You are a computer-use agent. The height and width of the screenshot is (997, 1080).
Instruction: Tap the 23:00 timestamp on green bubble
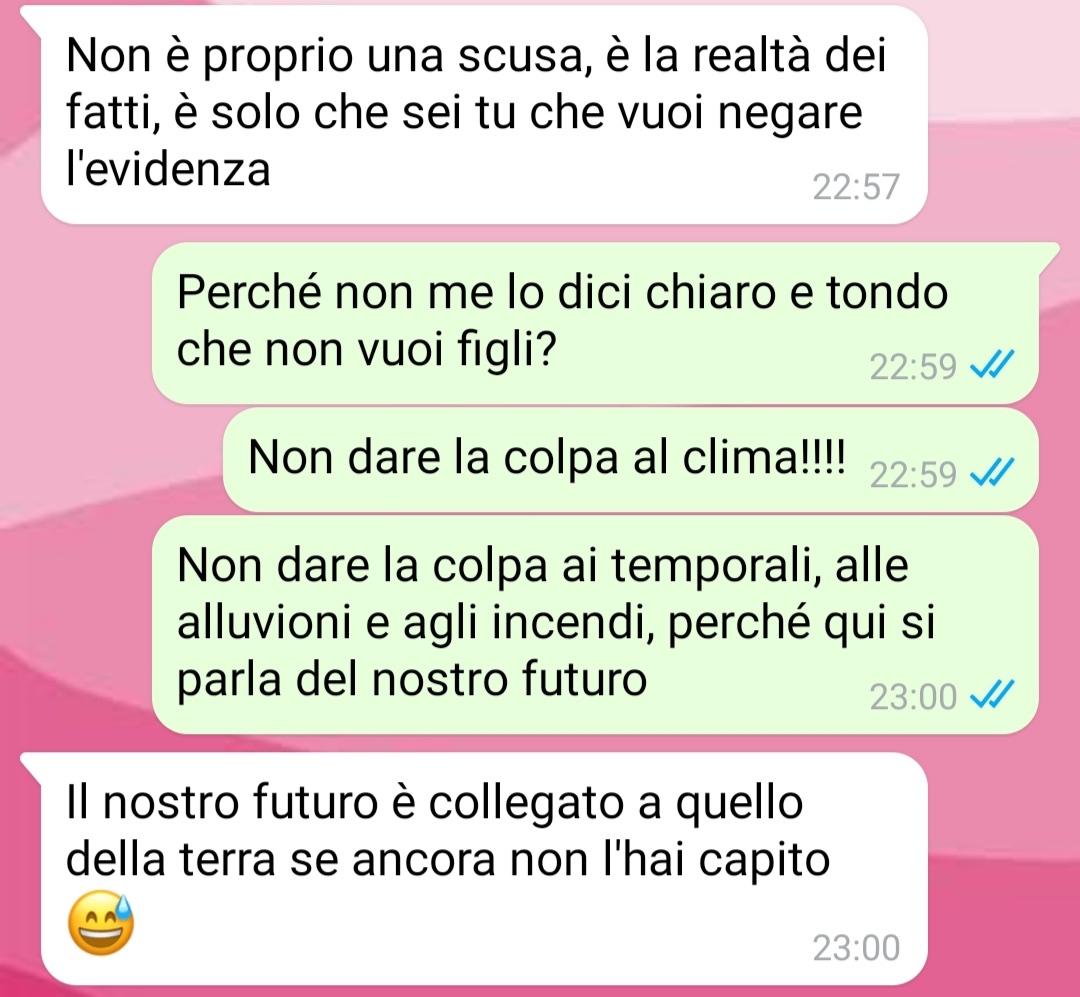pyautogui.click(x=913, y=697)
